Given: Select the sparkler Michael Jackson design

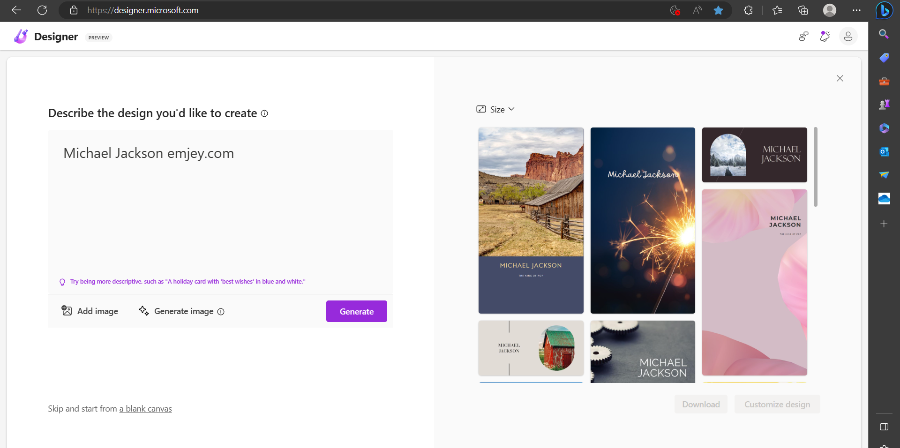Looking at the screenshot, I should pyautogui.click(x=643, y=220).
